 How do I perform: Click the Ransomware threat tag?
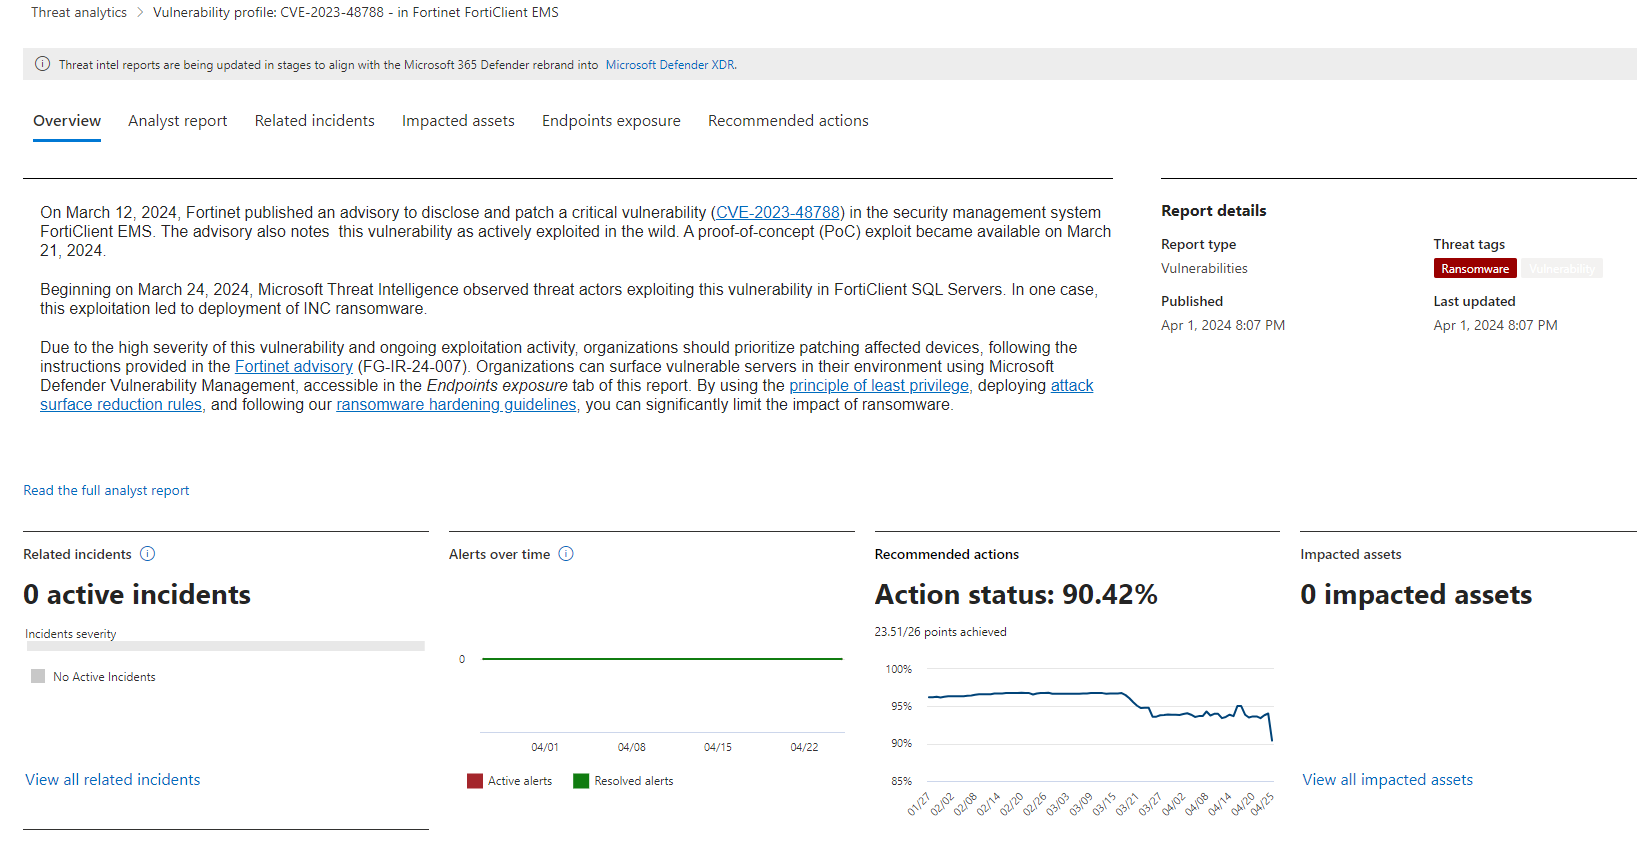pyautogui.click(x=1475, y=269)
